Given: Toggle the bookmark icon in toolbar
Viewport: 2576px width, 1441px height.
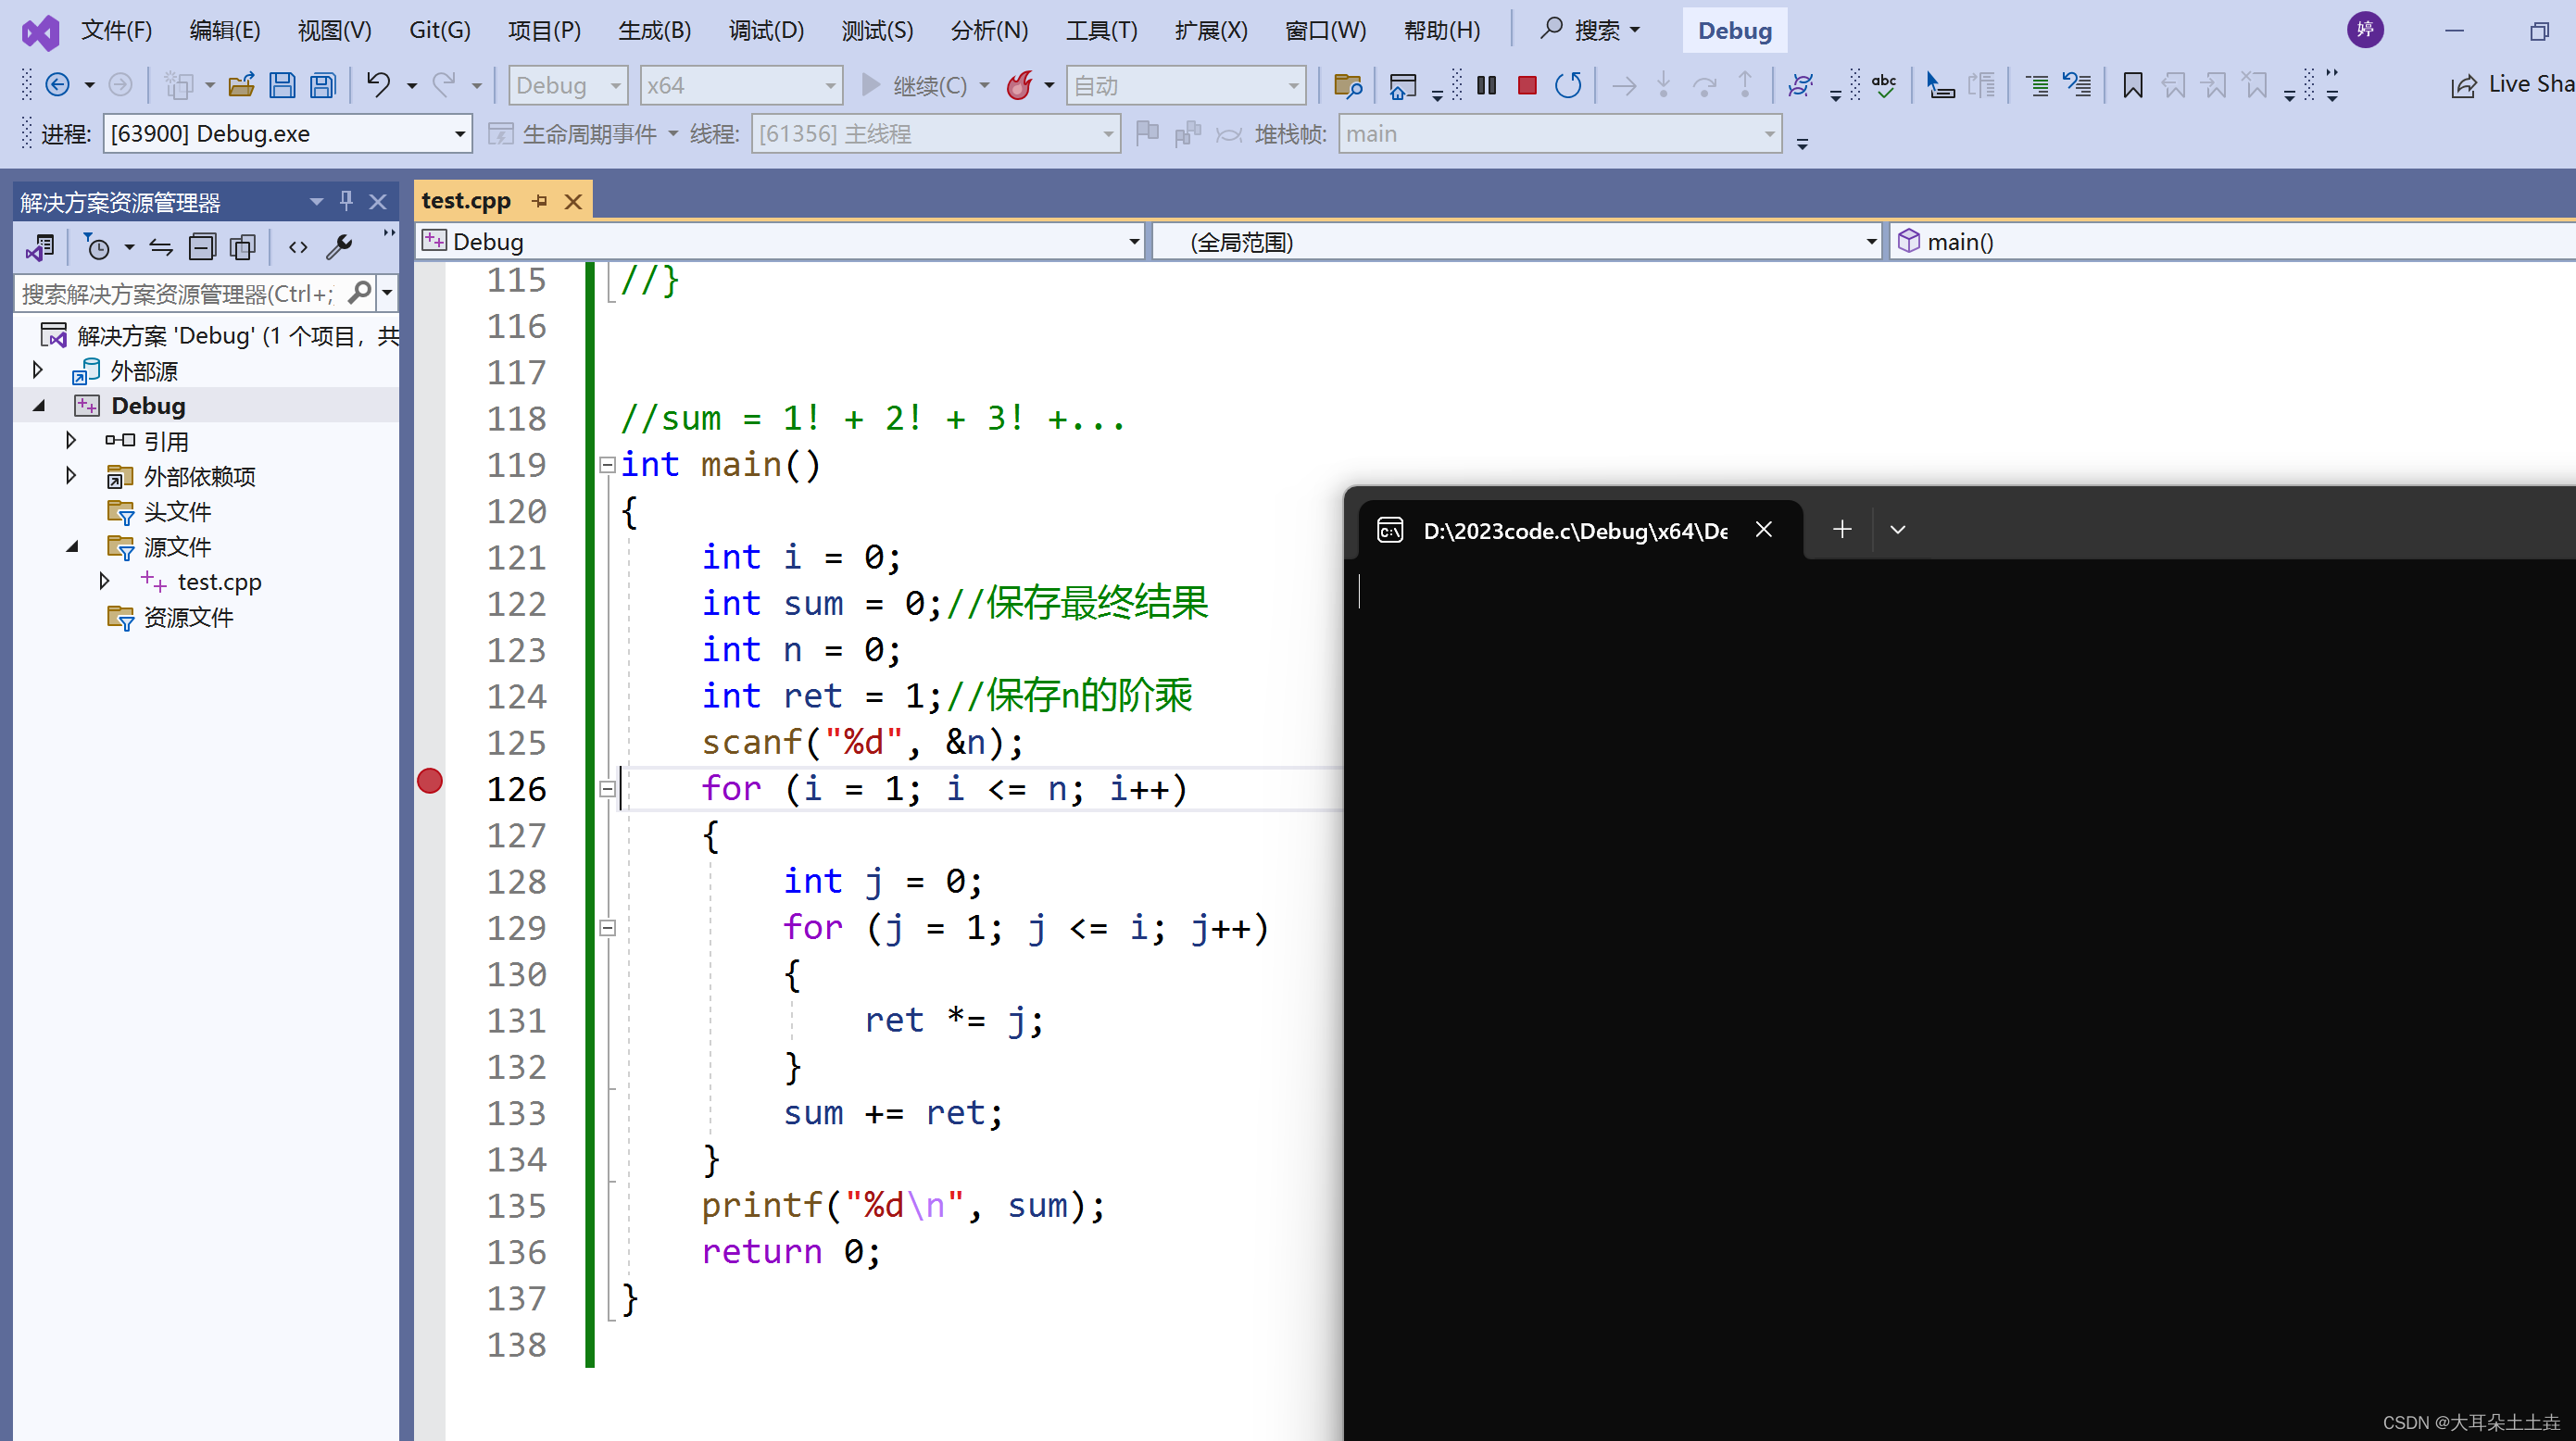Looking at the screenshot, I should pyautogui.click(x=2133, y=86).
